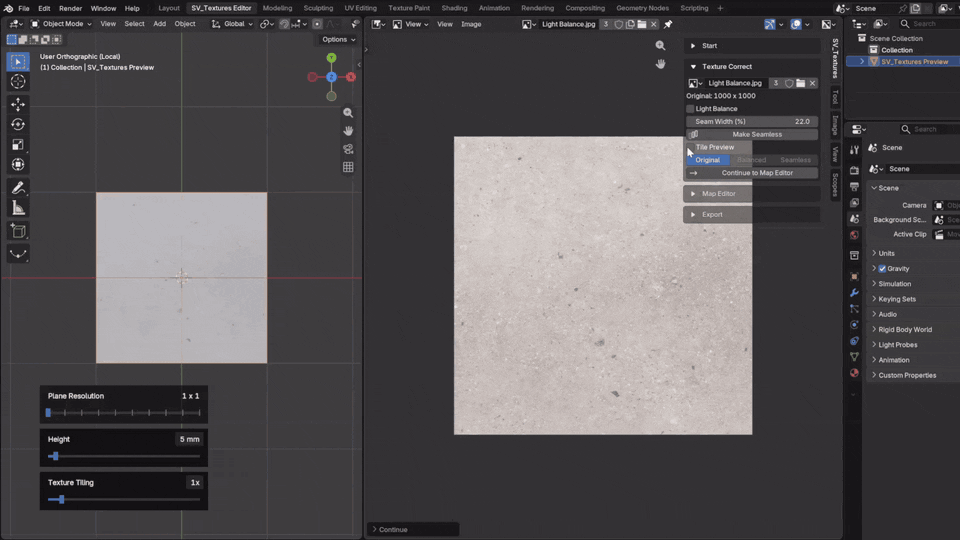
Task: Choose the Add Cube tool
Action: [18, 231]
